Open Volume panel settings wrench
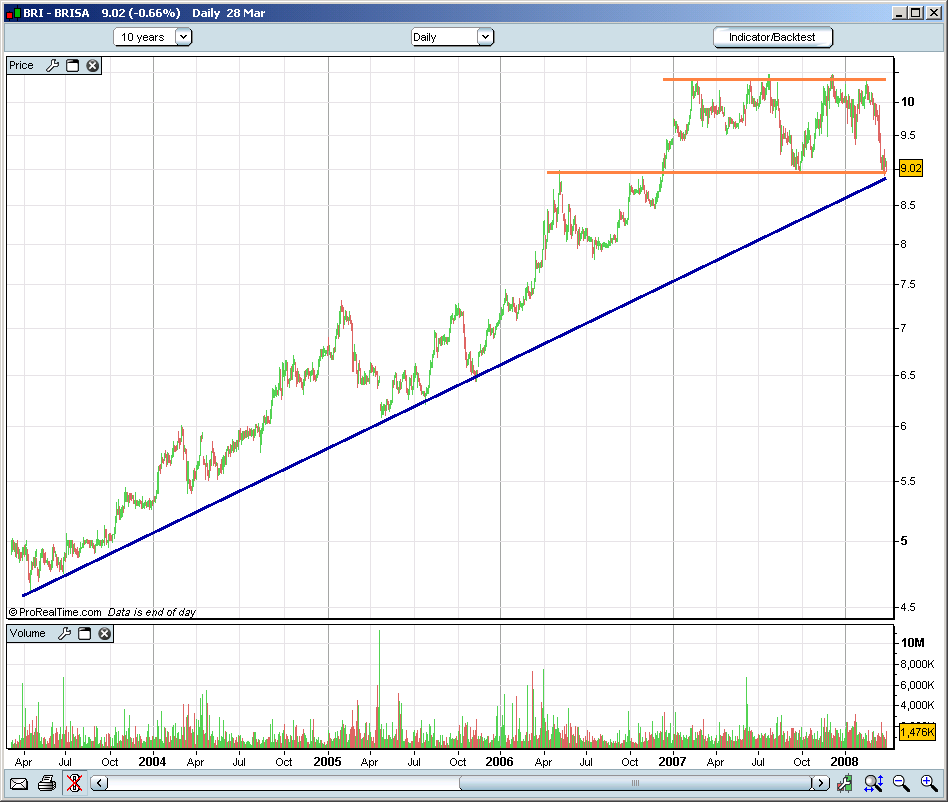Image resolution: width=948 pixels, height=802 pixels. 65,633
